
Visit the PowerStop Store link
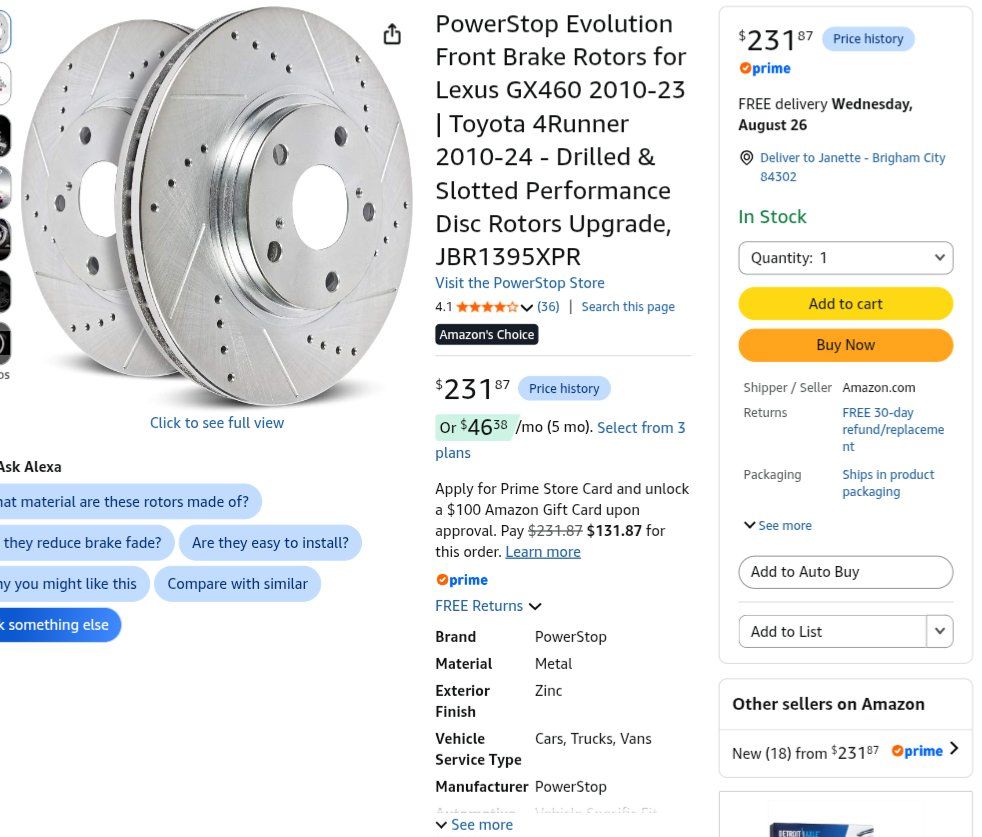(520, 283)
